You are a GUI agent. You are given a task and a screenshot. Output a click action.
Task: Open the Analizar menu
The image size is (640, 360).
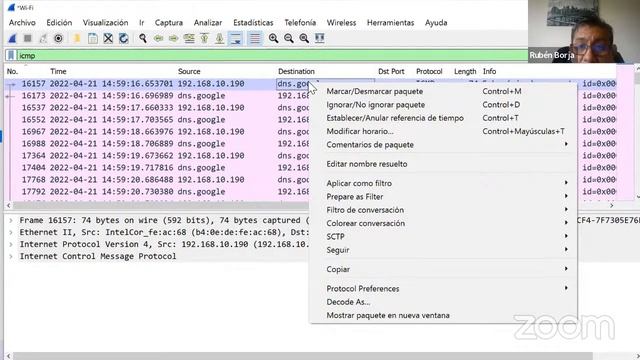pyautogui.click(x=208, y=22)
